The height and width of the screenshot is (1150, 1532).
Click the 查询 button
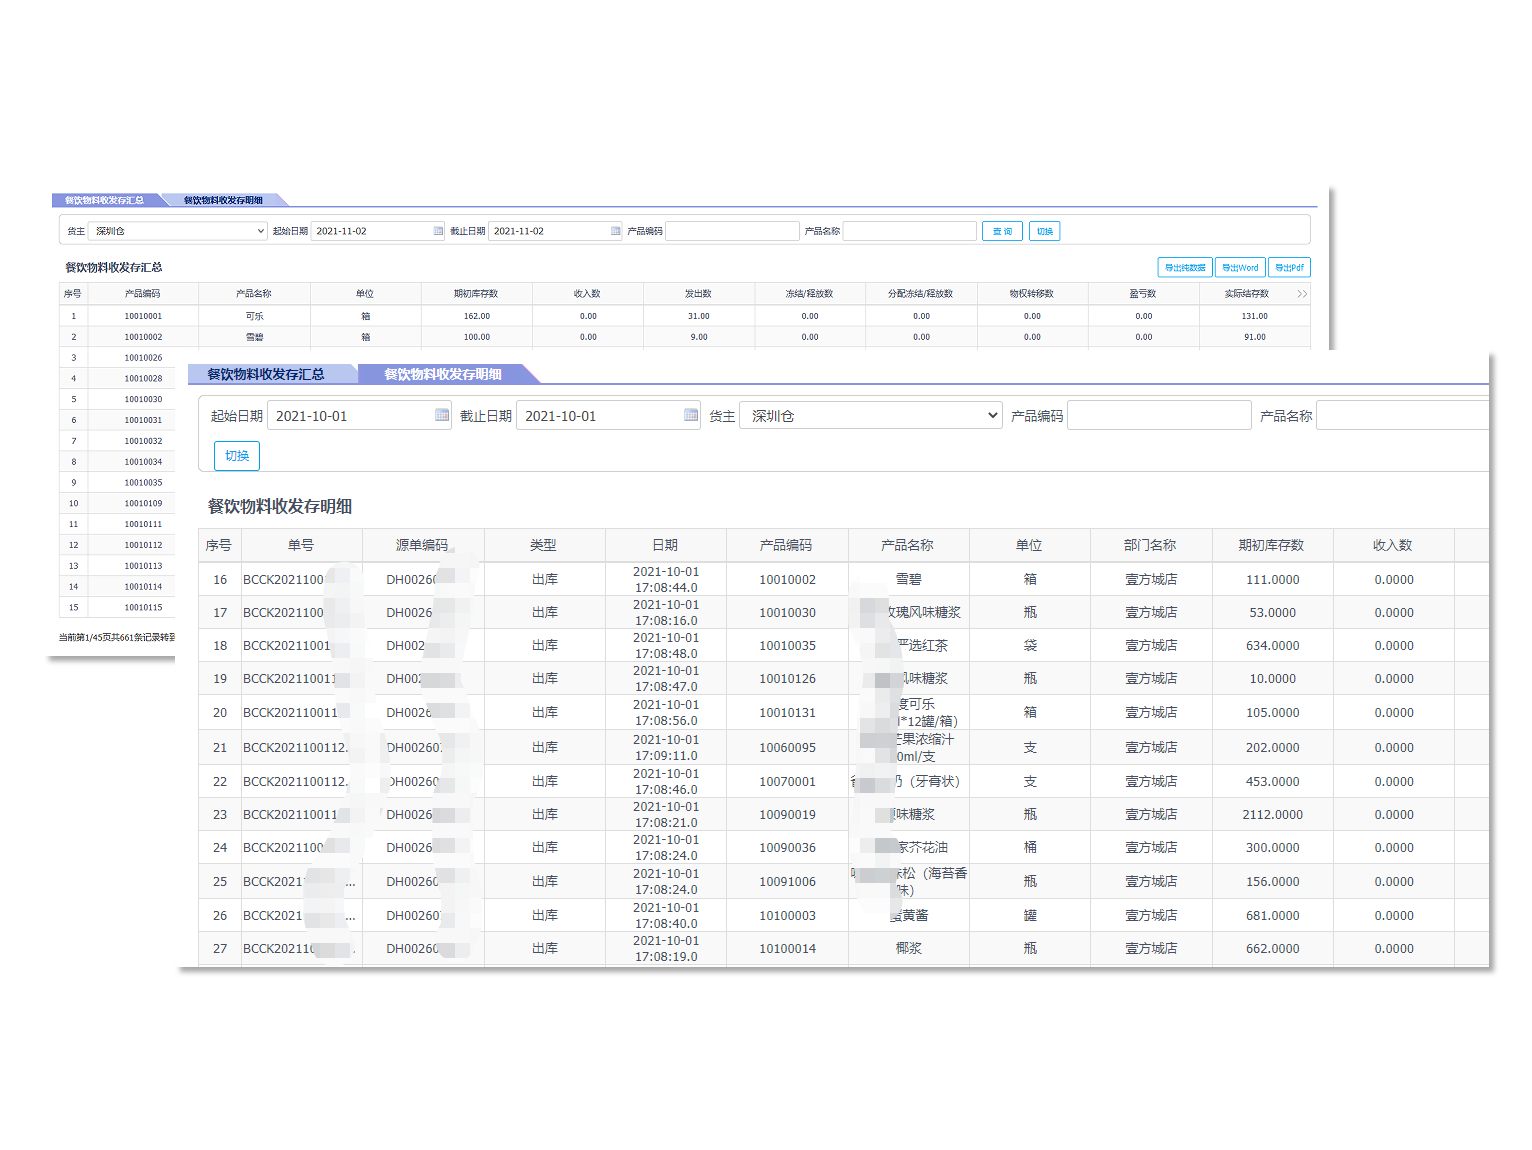[x=1002, y=231]
